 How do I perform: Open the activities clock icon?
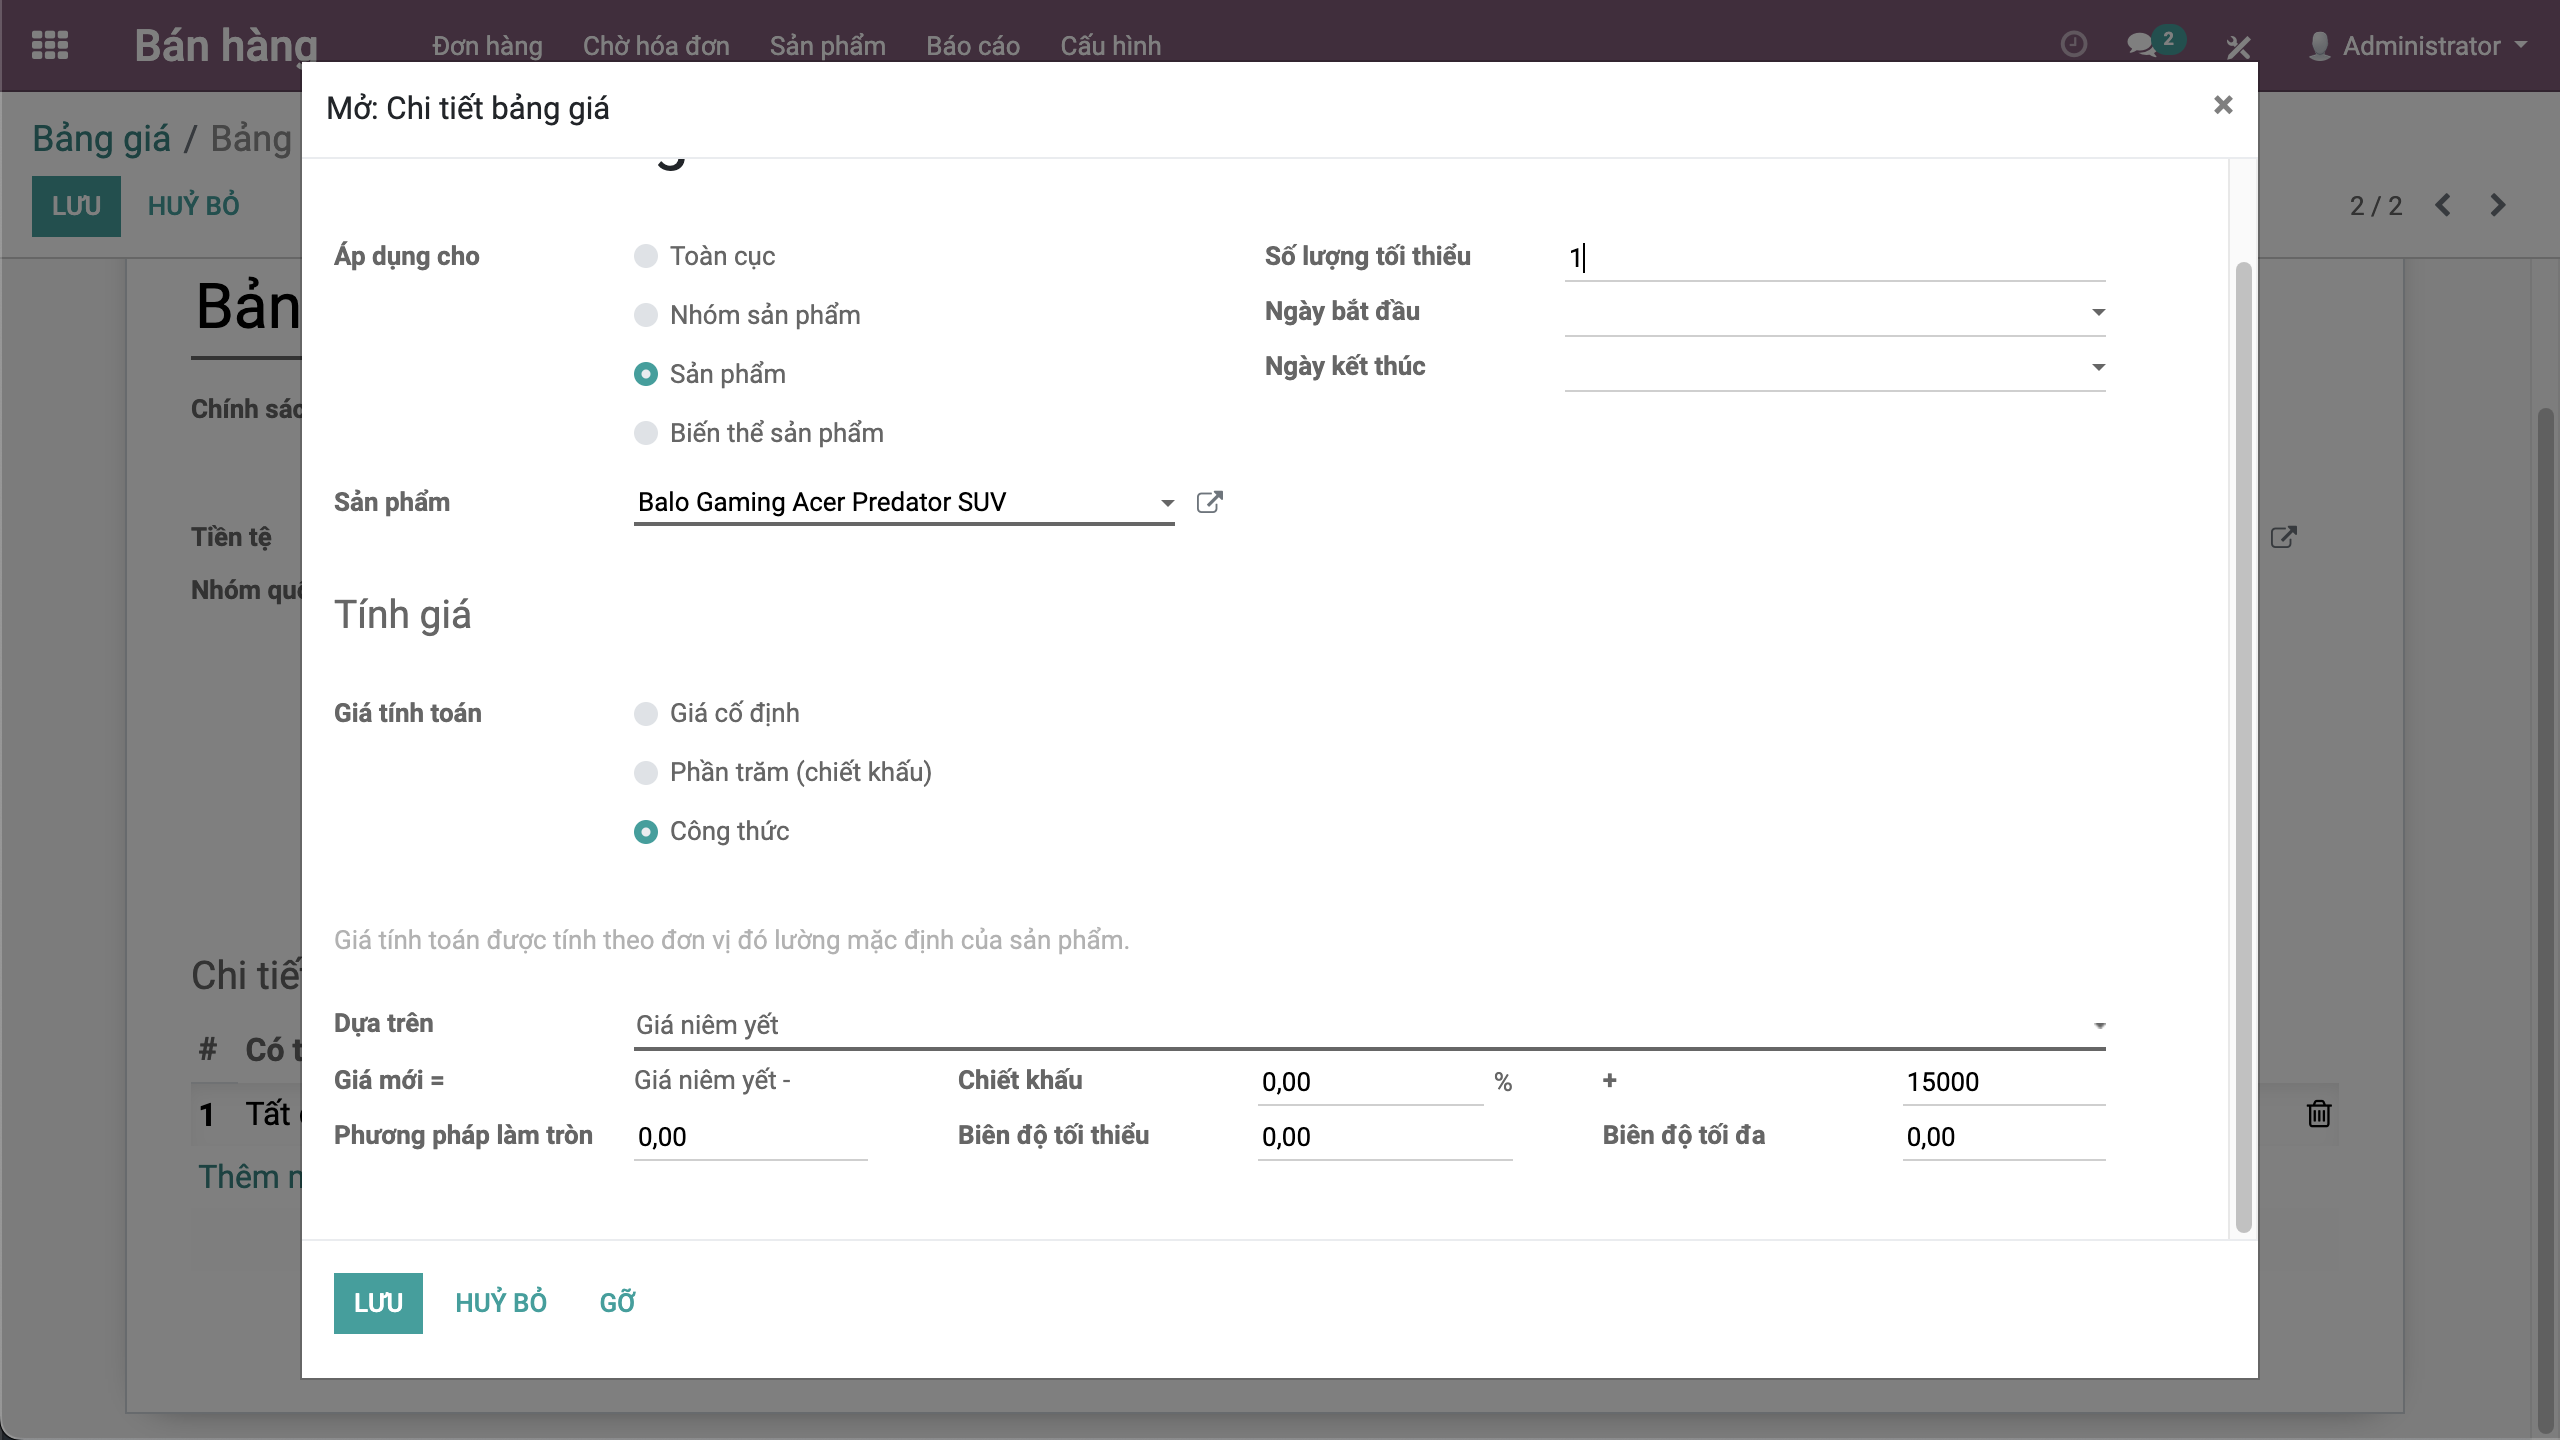pyautogui.click(x=2073, y=45)
